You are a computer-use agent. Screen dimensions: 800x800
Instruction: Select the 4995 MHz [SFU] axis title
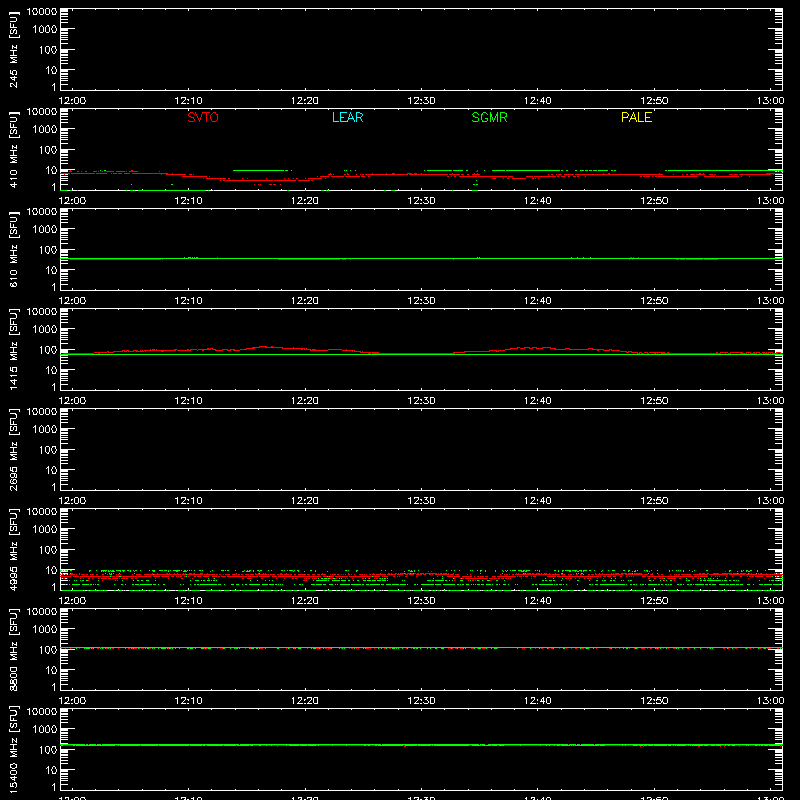point(13,549)
